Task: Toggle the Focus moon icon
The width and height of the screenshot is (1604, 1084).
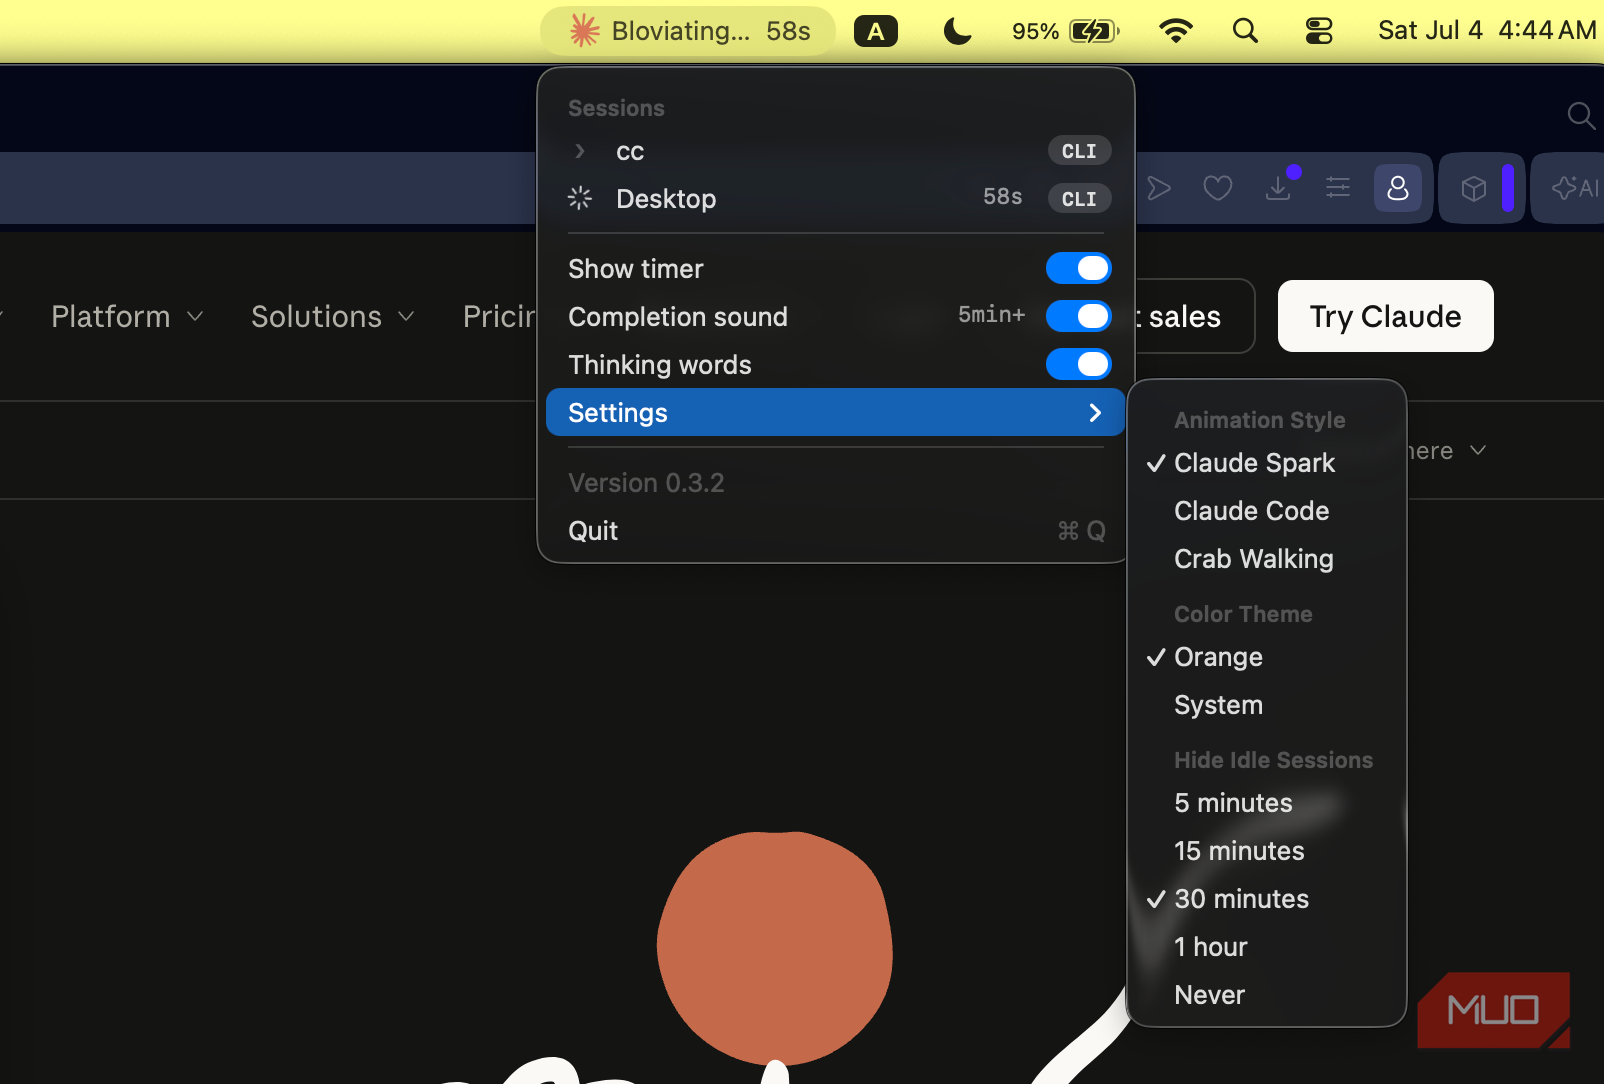Action: click(957, 31)
